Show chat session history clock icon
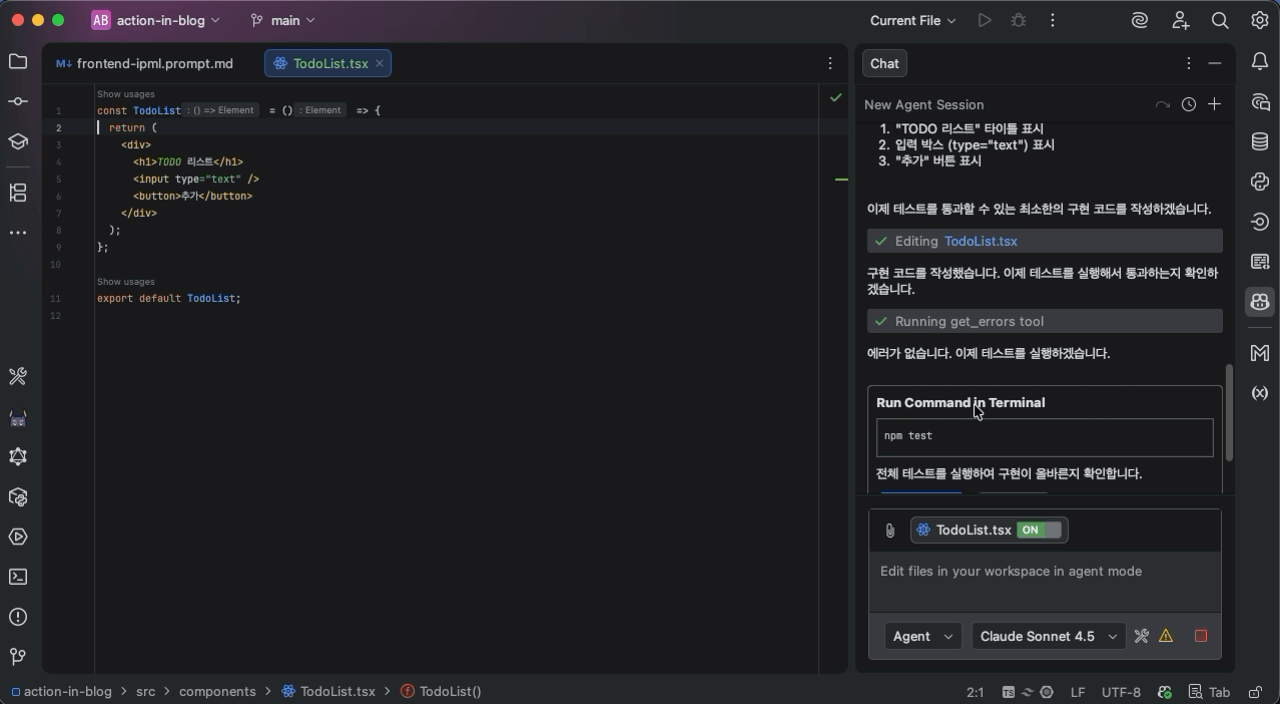The height and width of the screenshot is (704, 1280). coord(1188,104)
